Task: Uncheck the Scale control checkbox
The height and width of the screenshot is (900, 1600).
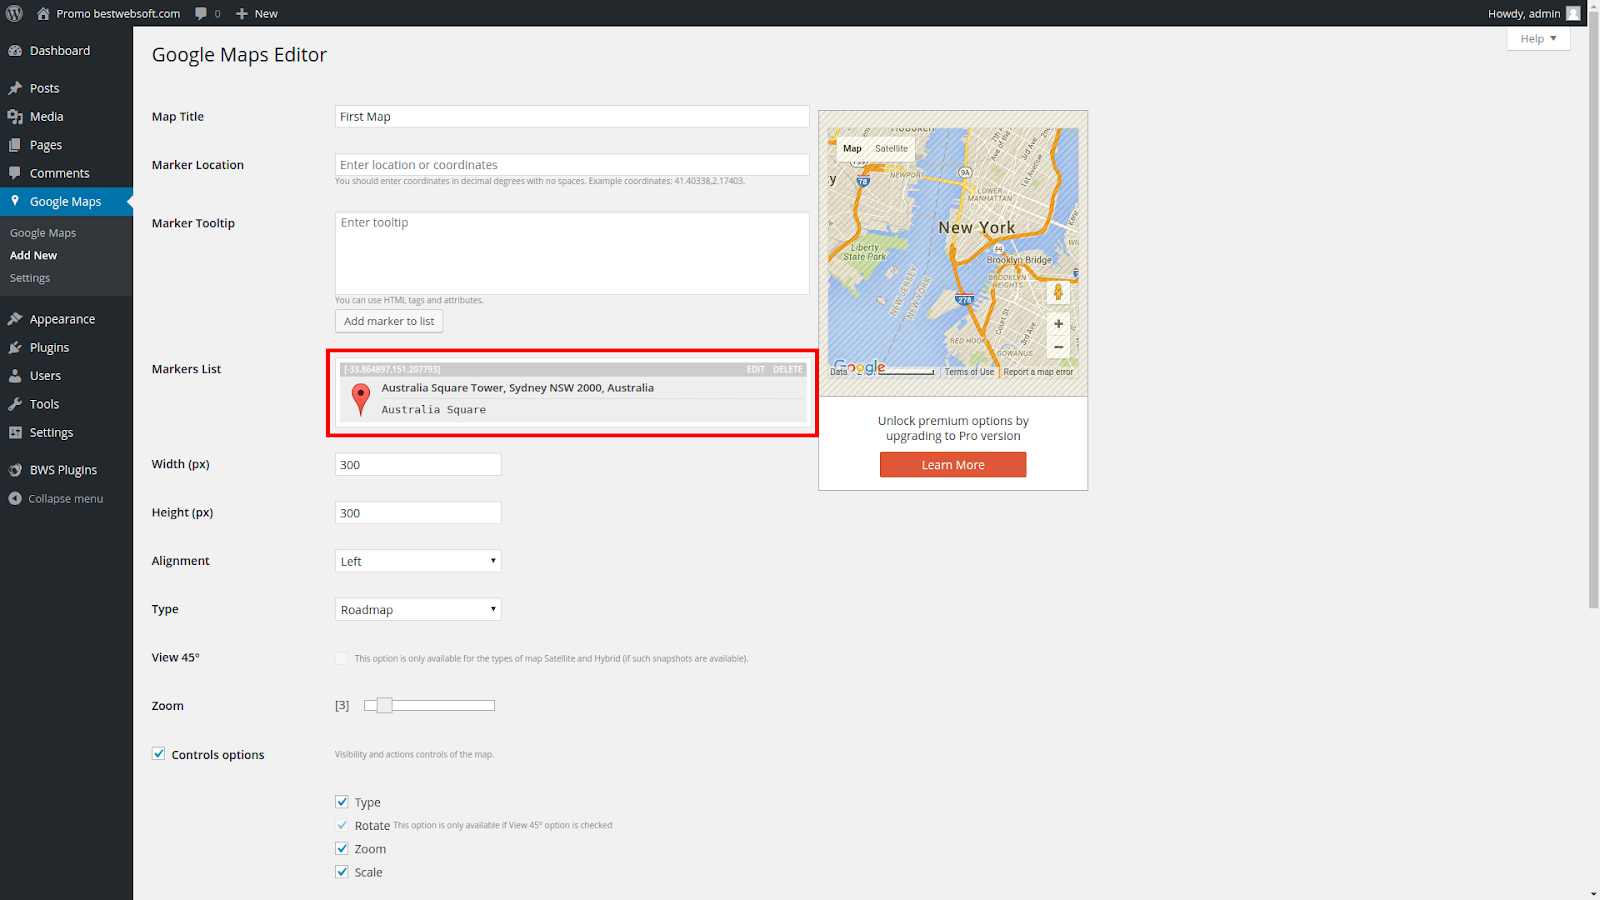Action: click(342, 872)
